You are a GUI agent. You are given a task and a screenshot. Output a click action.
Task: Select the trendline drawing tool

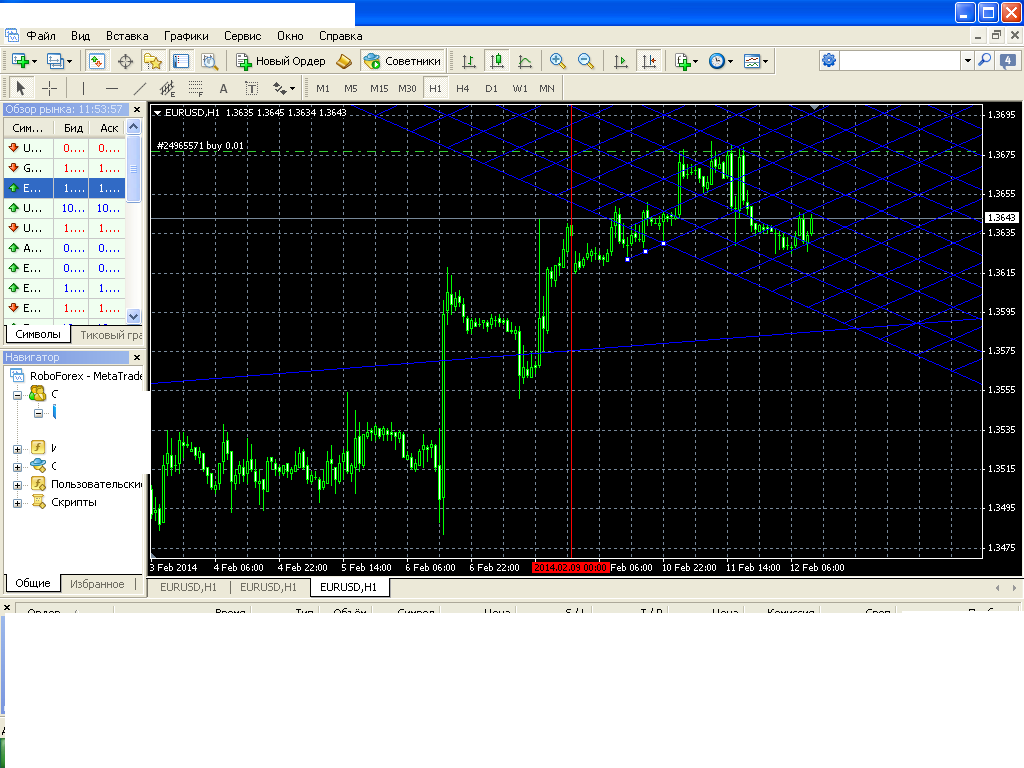click(x=140, y=88)
